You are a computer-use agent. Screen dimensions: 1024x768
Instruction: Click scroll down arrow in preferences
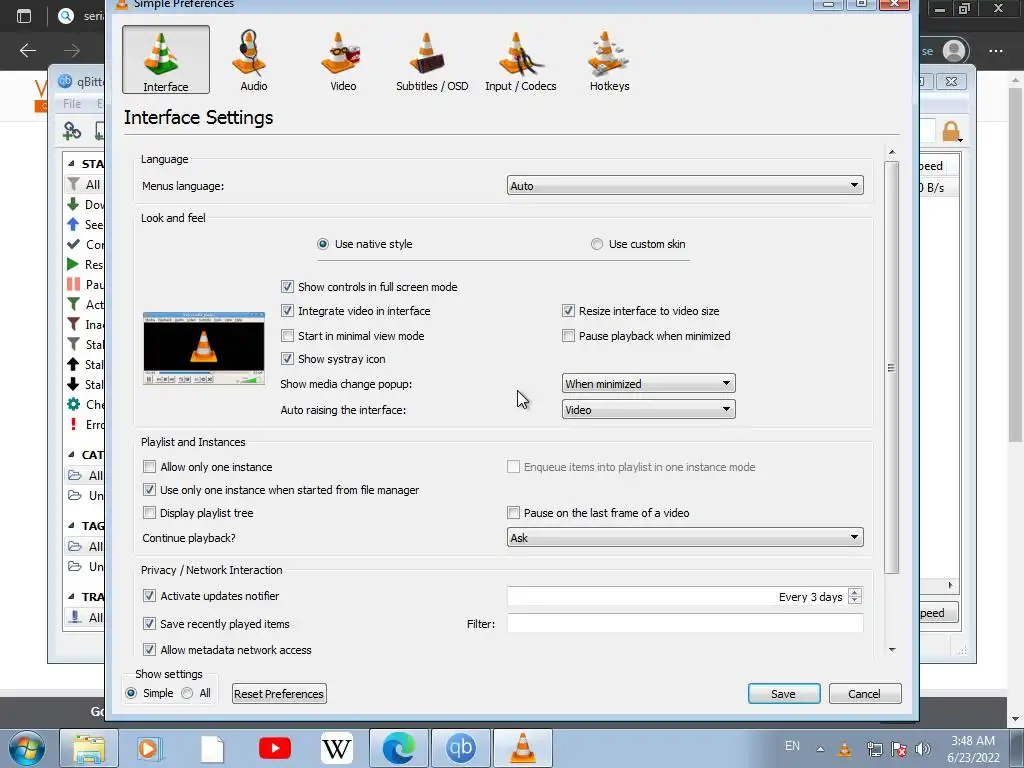coord(891,650)
